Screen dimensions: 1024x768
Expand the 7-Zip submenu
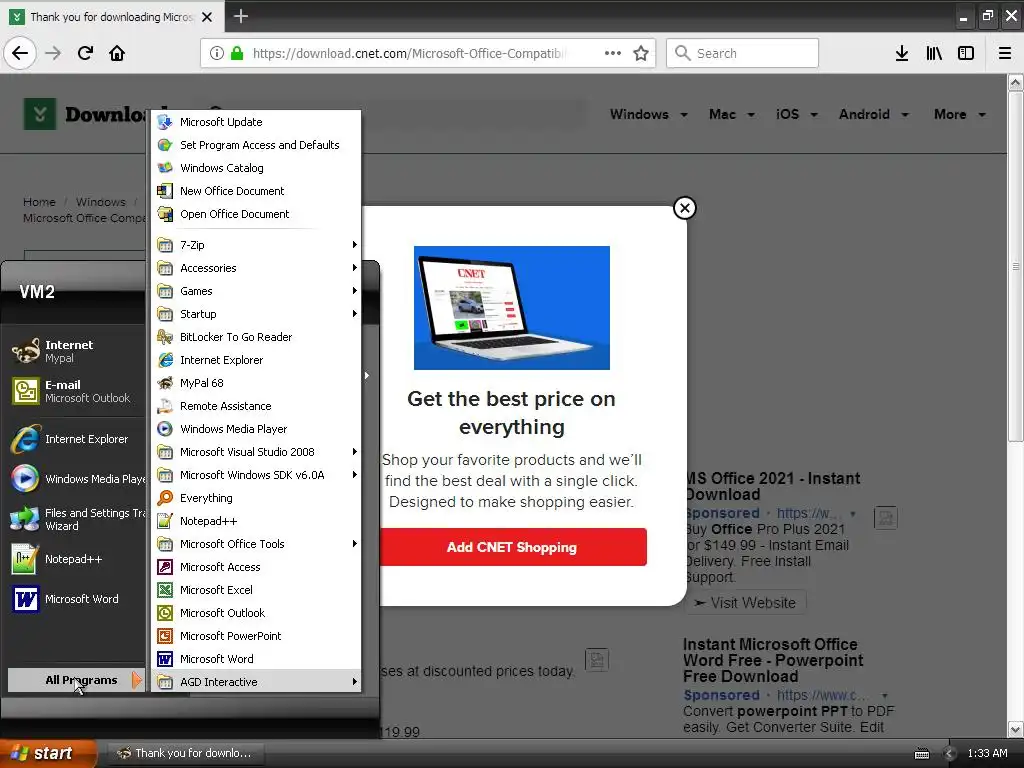[x=256, y=245]
